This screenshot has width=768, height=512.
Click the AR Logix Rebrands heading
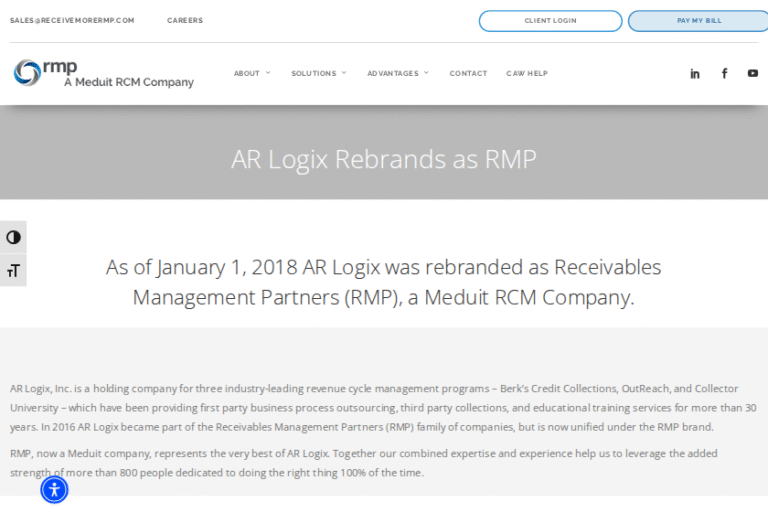point(384,159)
